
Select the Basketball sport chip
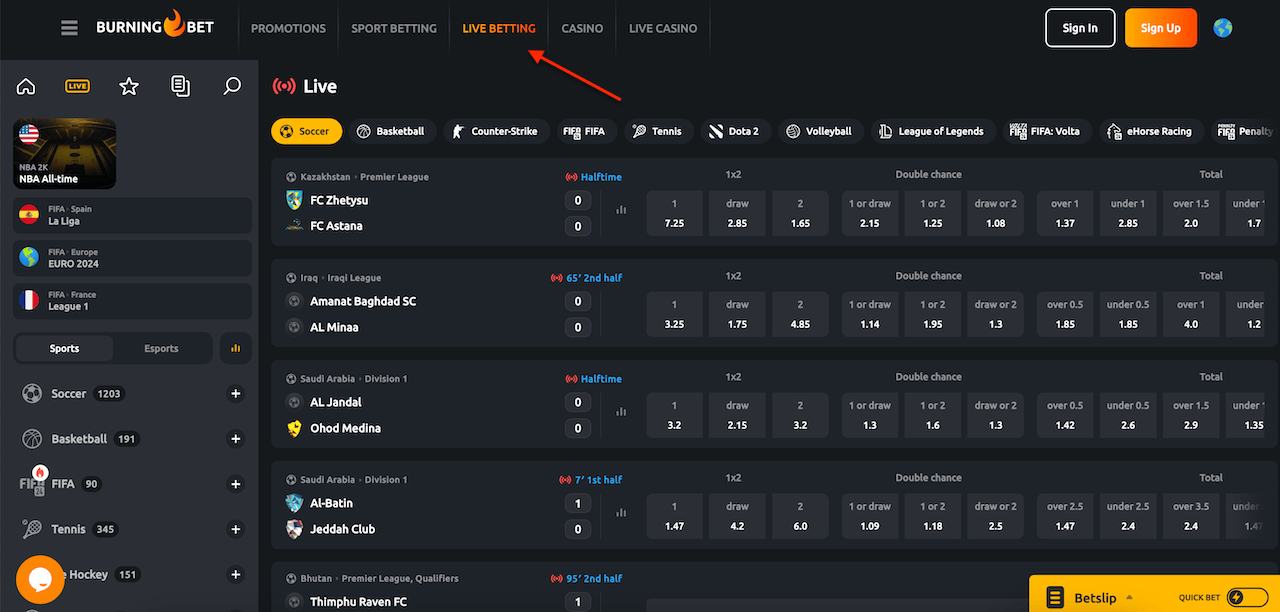[x=392, y=131]
